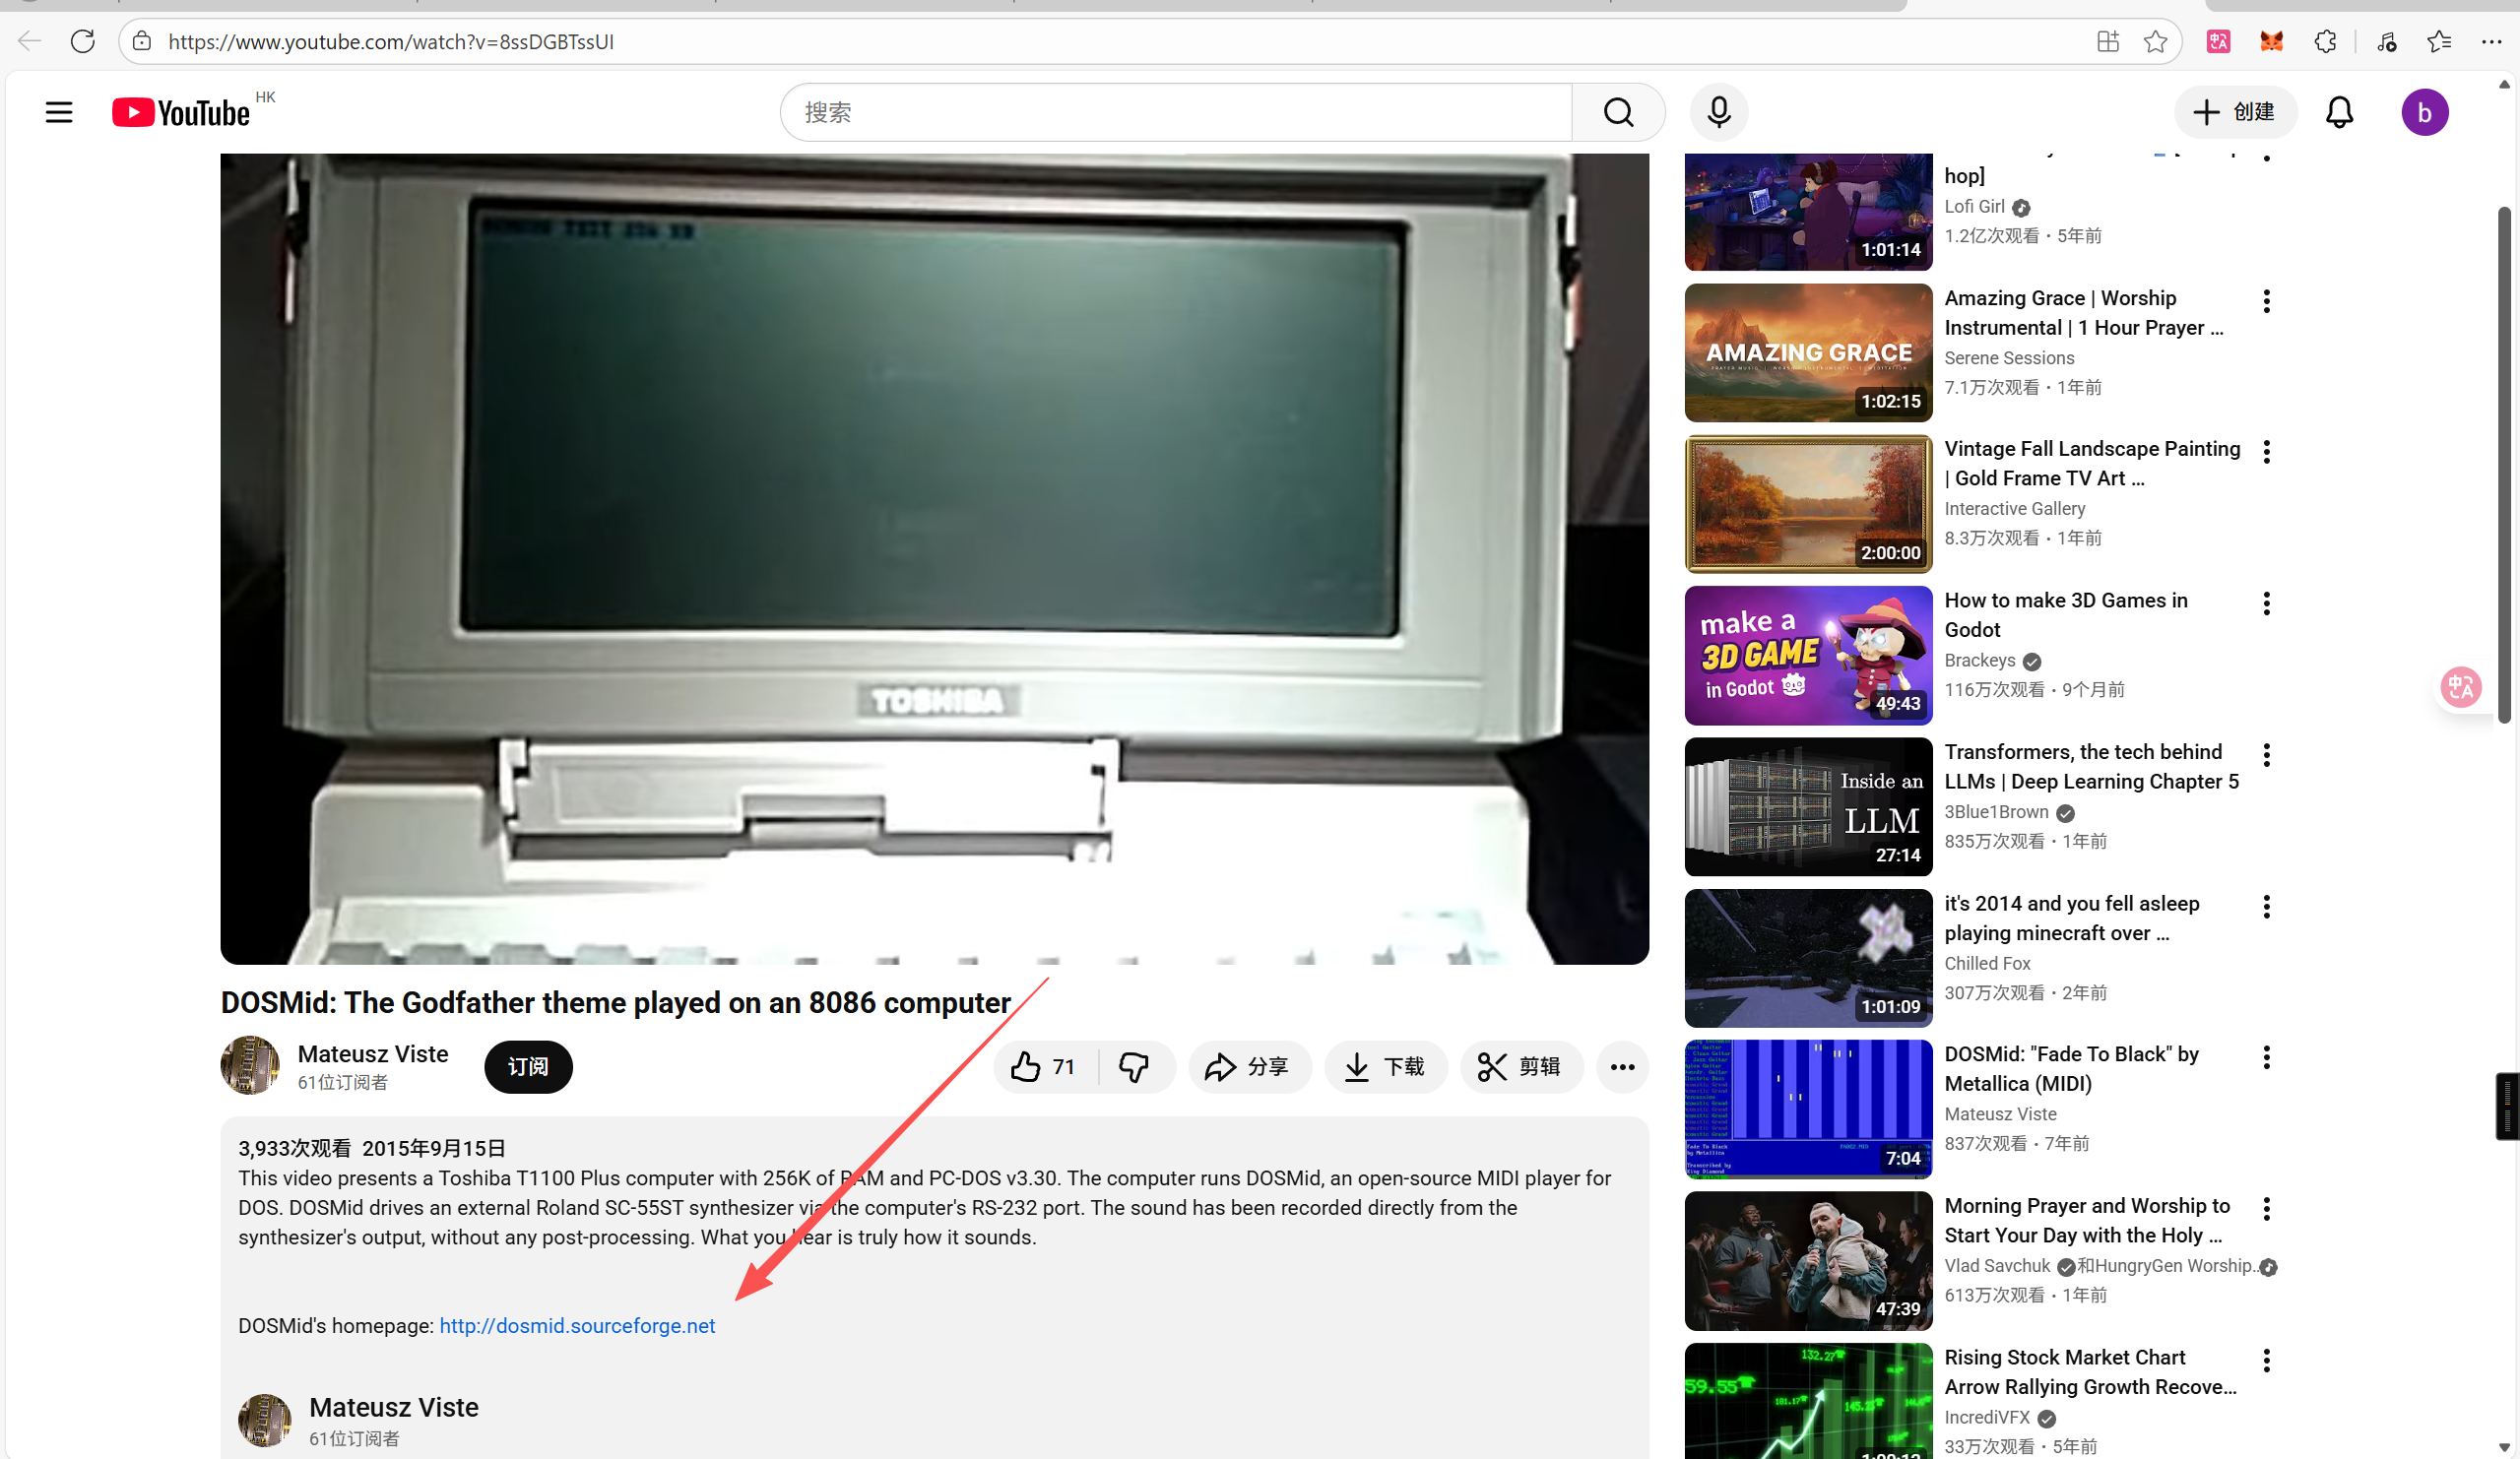The height and width of the screenshot is (1459, 2520).
Task: Bookmark page with the favorites star icon
Action: coord(2154,42)
